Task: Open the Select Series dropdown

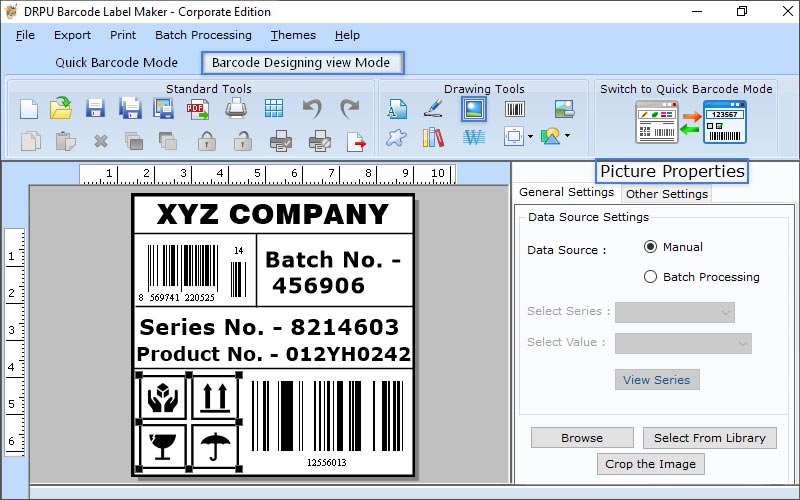Action: tap(674, 312)
